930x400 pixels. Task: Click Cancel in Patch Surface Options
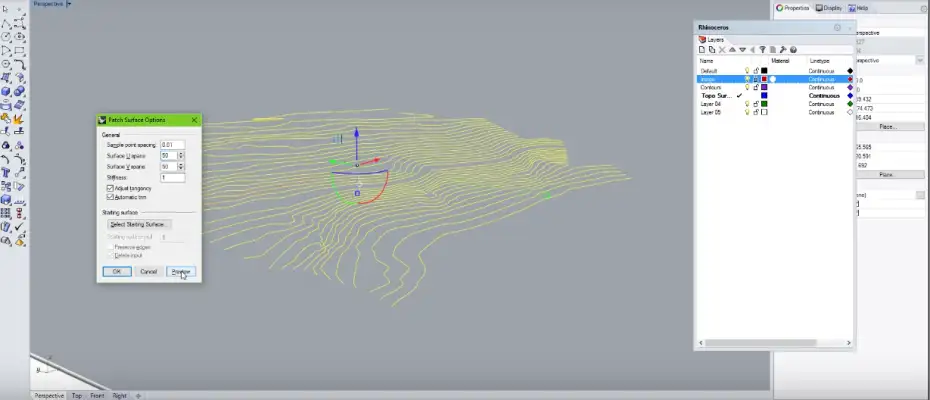tap(148, 271)
